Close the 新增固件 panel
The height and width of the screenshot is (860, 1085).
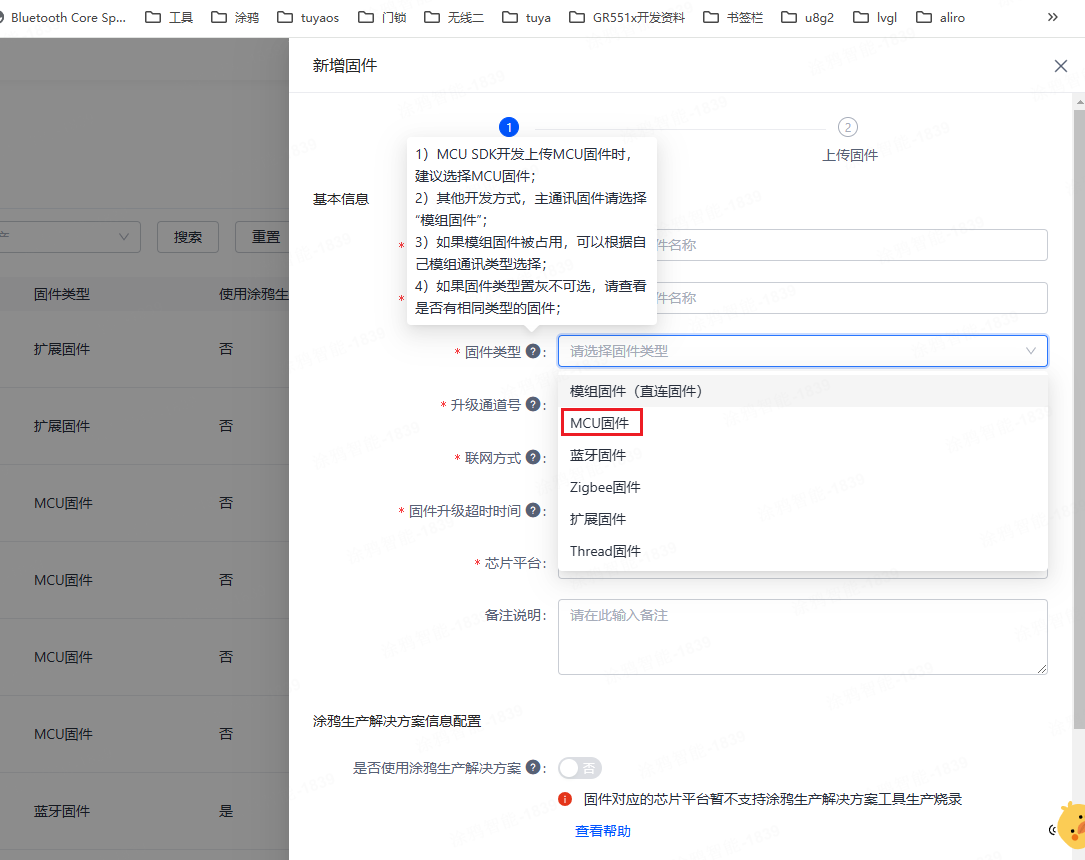point(1061,66)
